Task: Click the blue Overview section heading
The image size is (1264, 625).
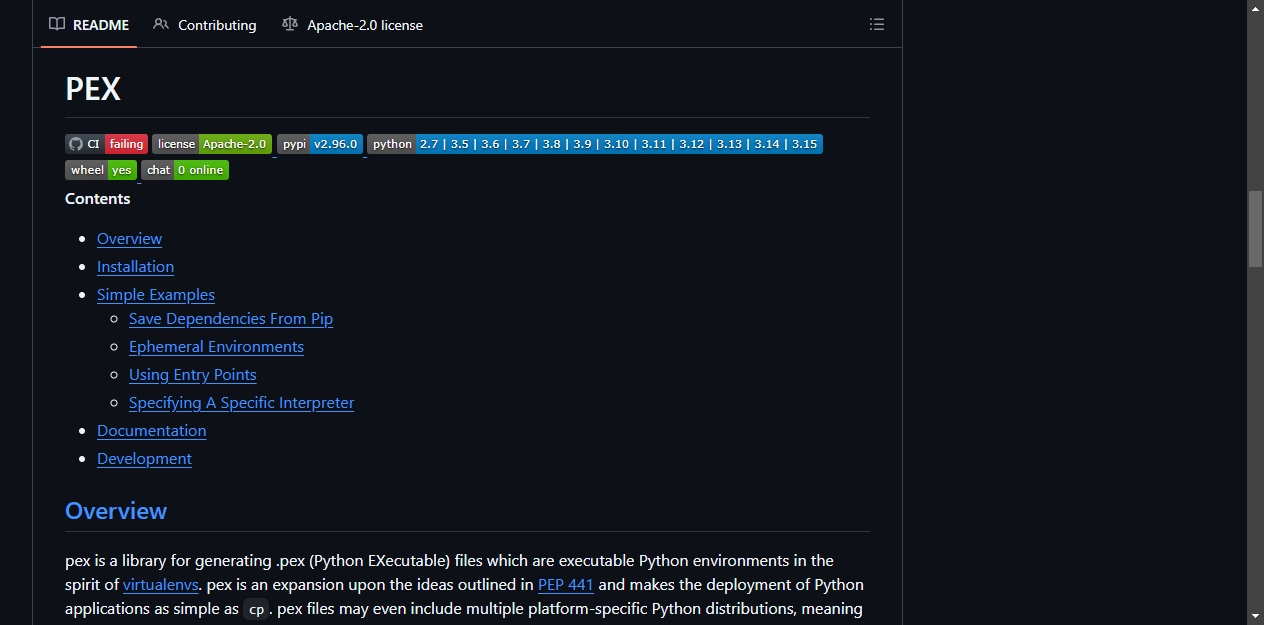Action: point(116,511)
